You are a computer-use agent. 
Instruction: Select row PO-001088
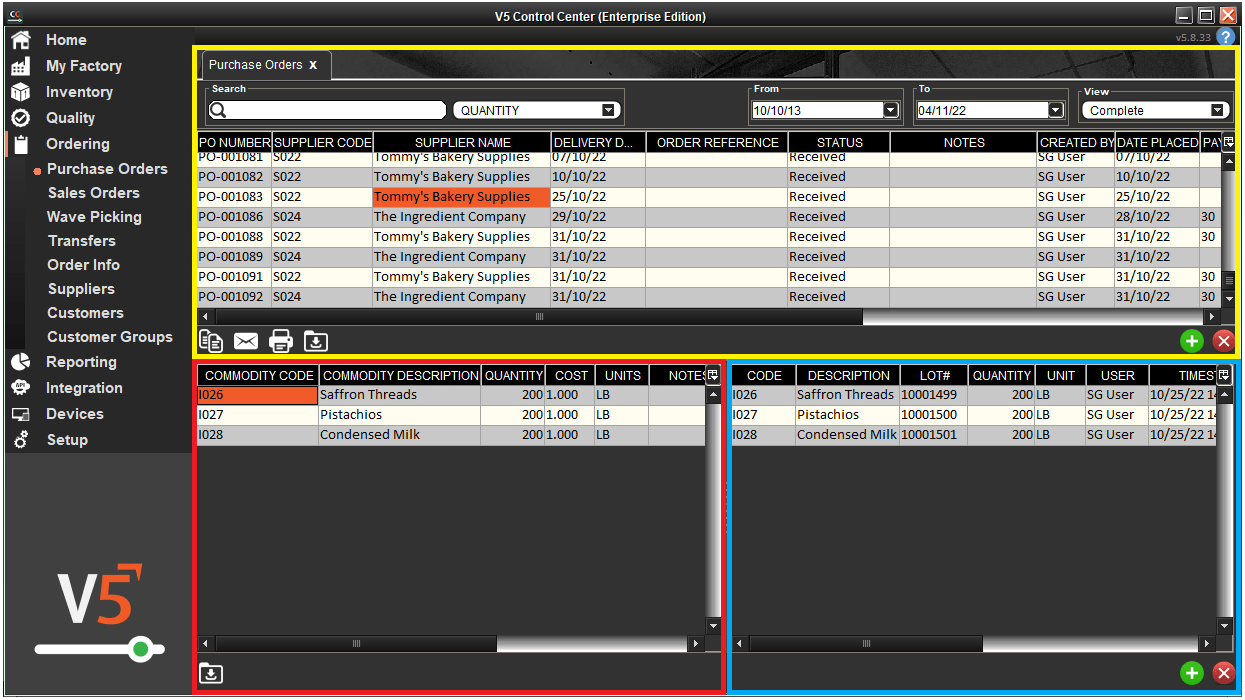pyautogui.click(x=708, y=237)
